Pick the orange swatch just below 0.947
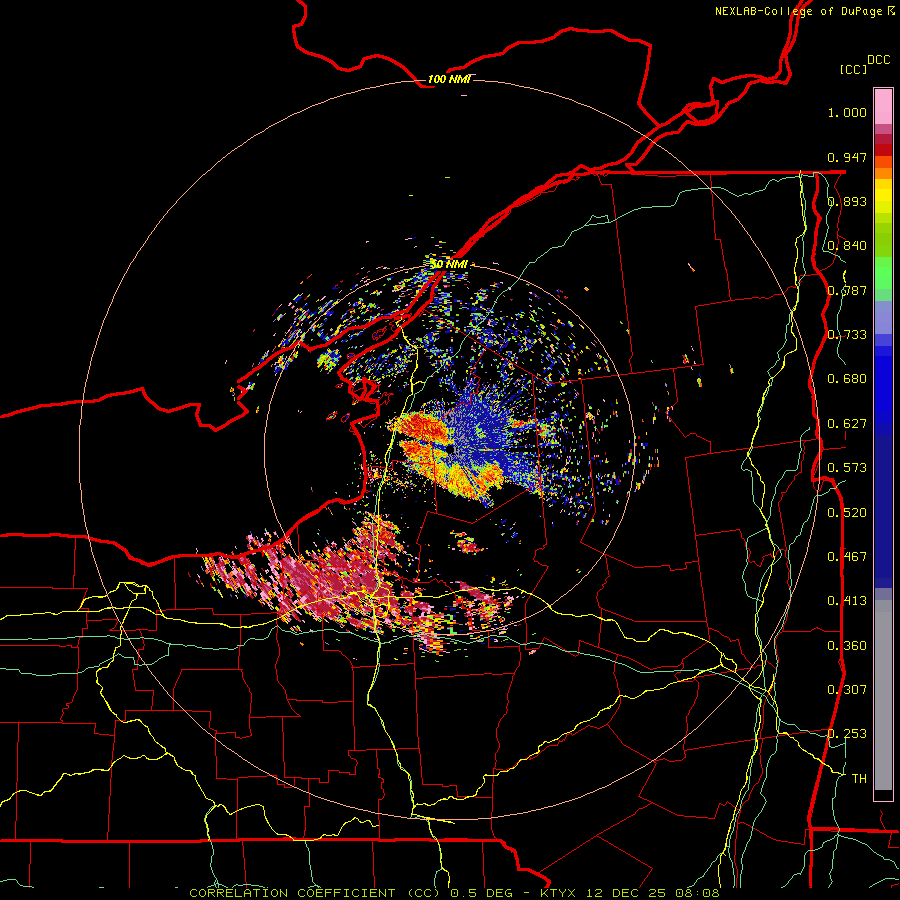Screen dimensions: 900x900 click(883, 162)
